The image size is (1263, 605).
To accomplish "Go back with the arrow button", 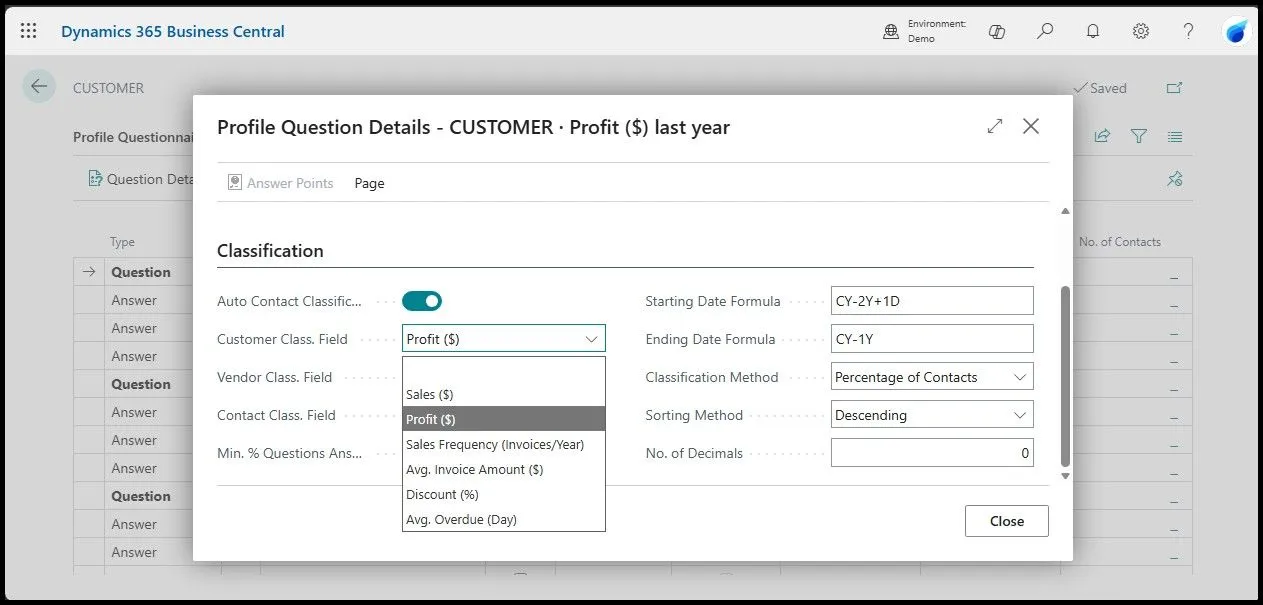I will (x=39, y=86).
